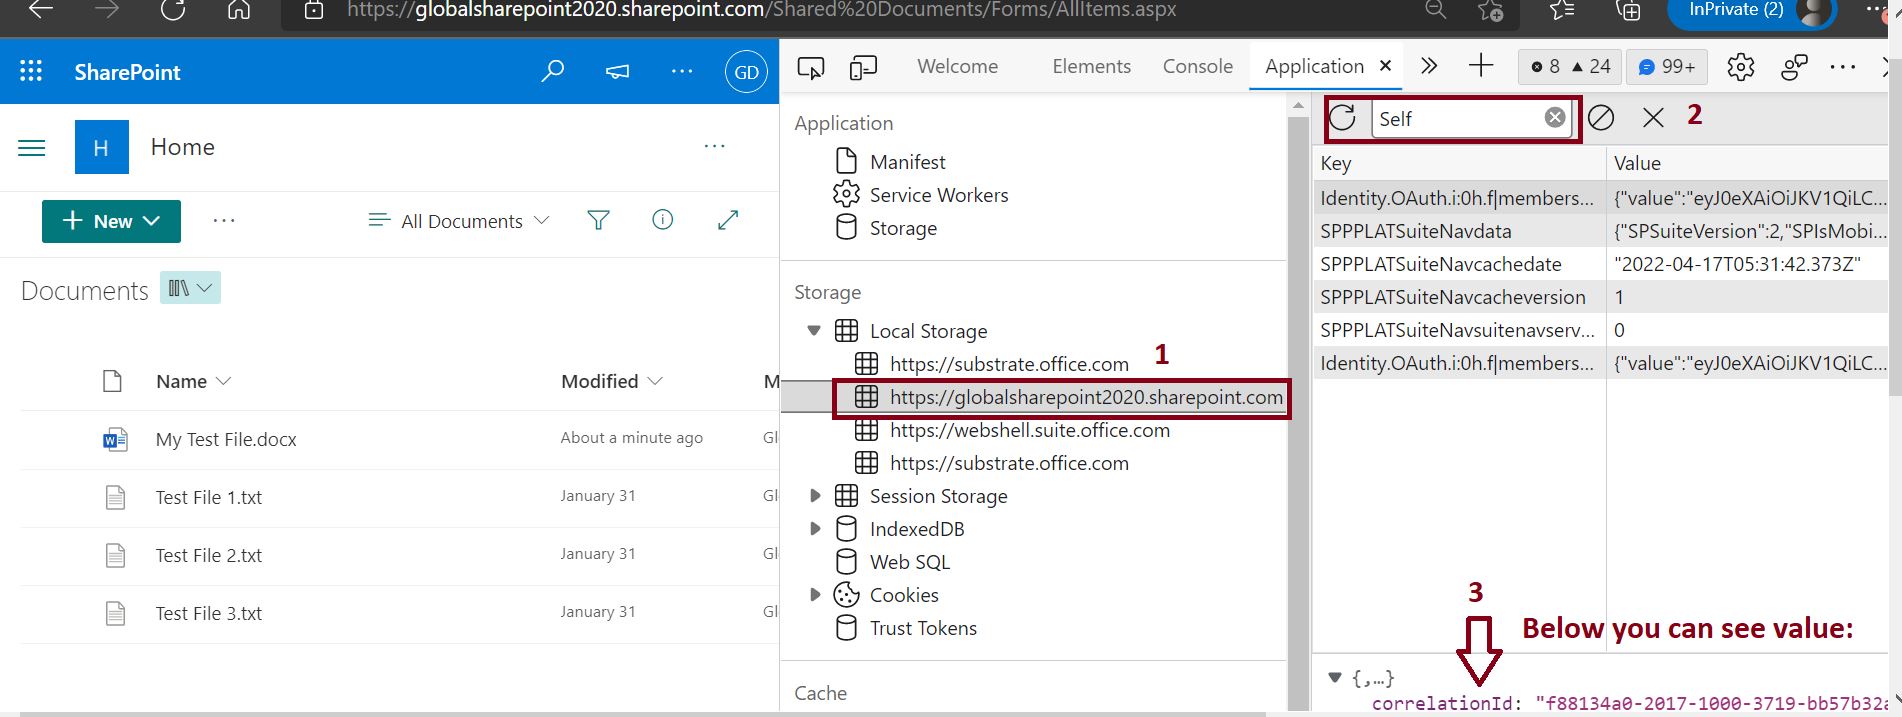1902x717 pixels.
Task: Expand content with the diagonal arrows icon
Action: tap(728, 220)
